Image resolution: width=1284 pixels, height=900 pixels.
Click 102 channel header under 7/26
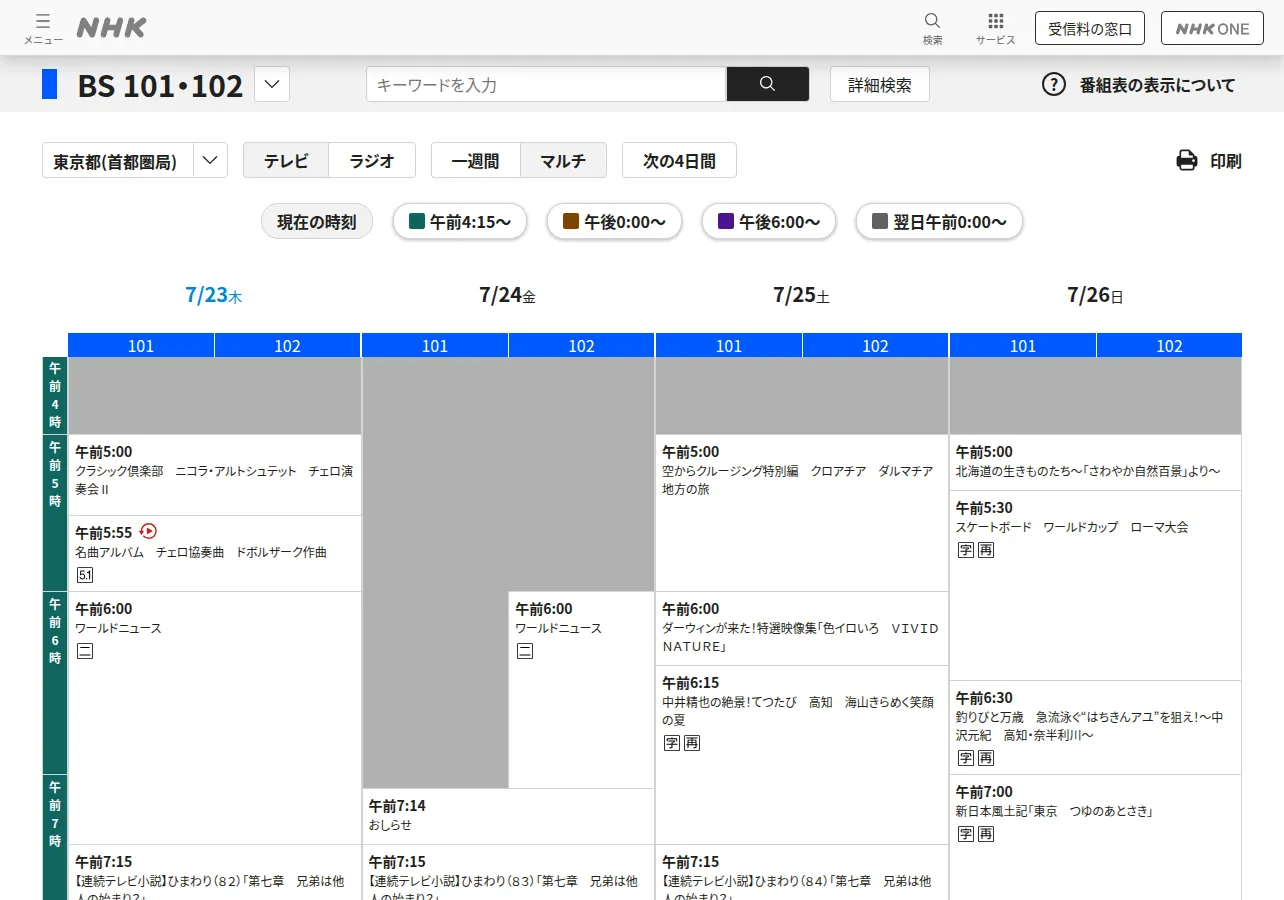pos(1169,345)
